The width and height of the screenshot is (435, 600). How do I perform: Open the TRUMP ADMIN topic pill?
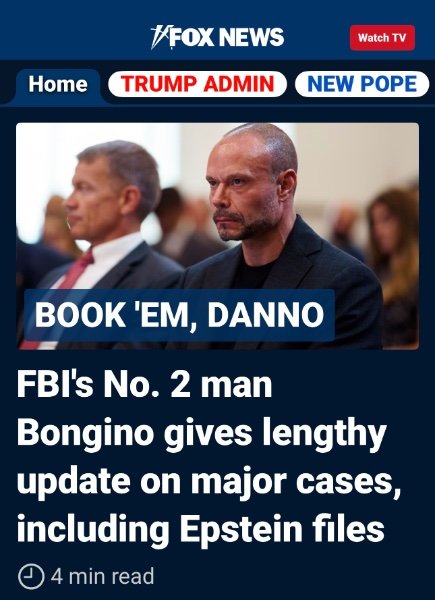[x=197, y=84]
